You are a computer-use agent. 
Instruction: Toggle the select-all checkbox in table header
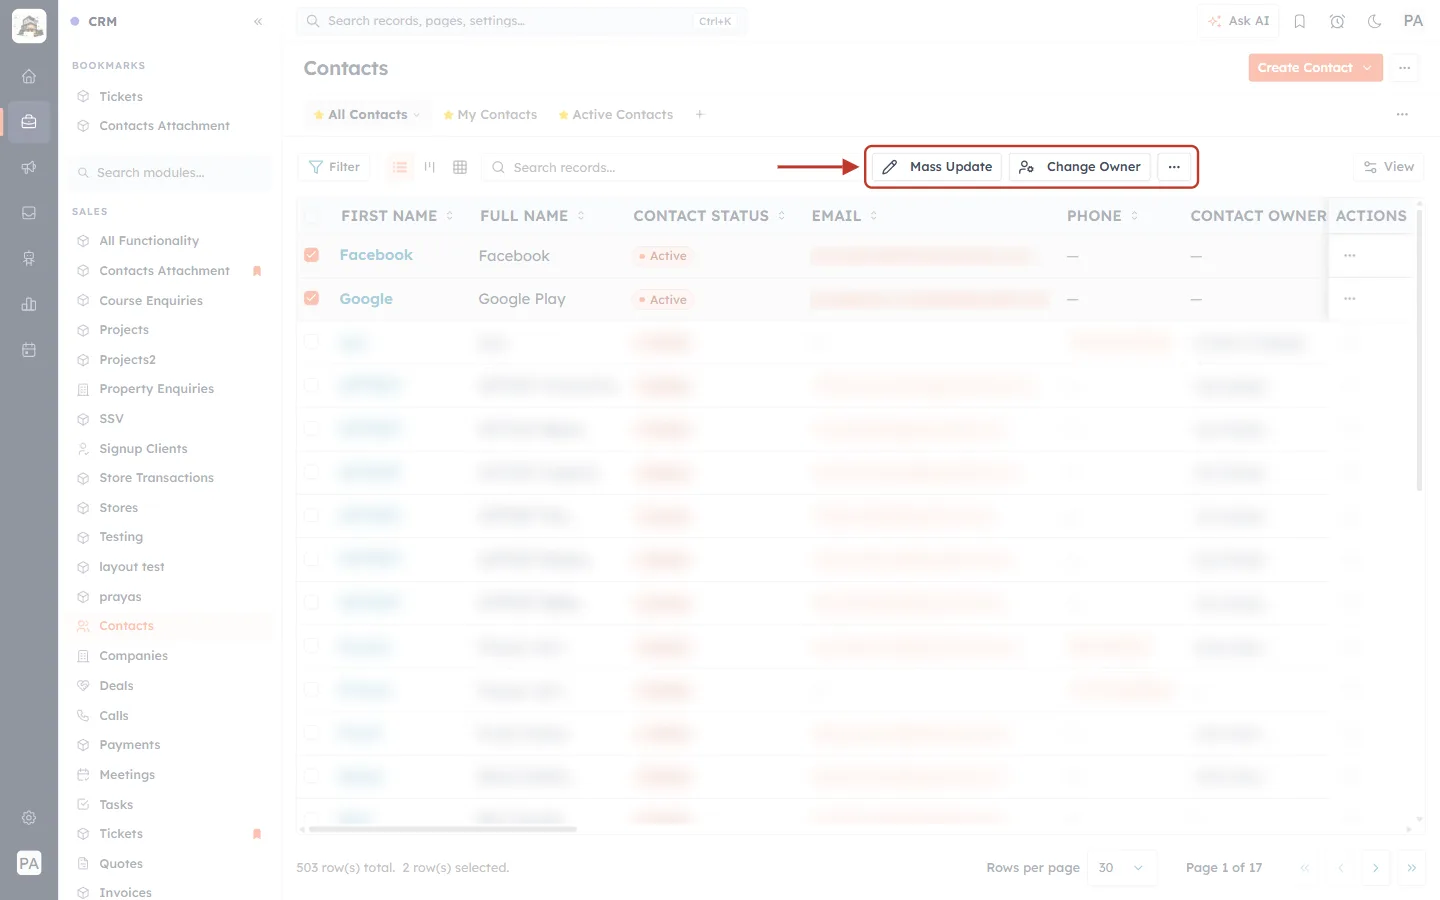pyautogui.click(x=312, y=215)
